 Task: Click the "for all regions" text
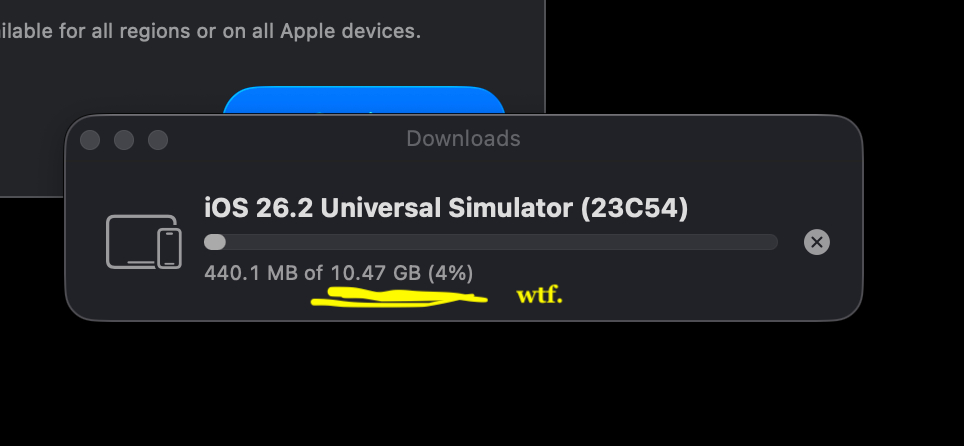pos(130,31)
